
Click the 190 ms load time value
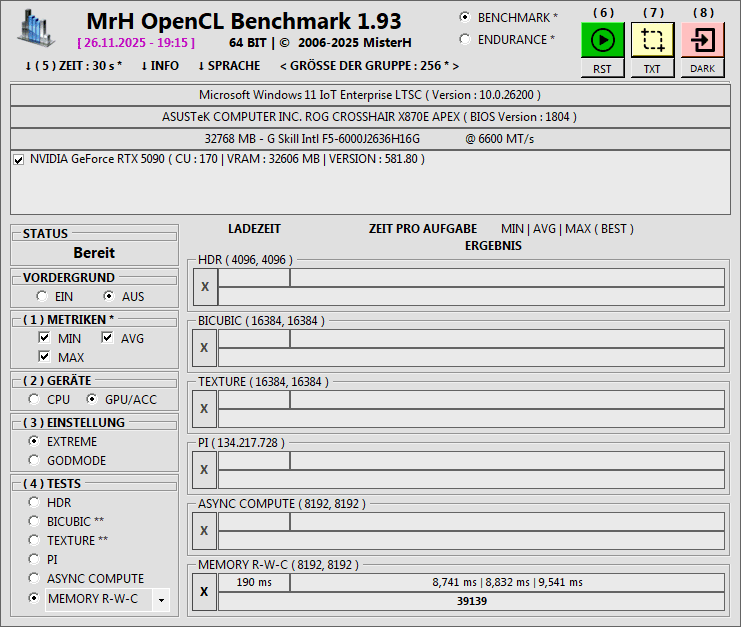tap(254, 582)
